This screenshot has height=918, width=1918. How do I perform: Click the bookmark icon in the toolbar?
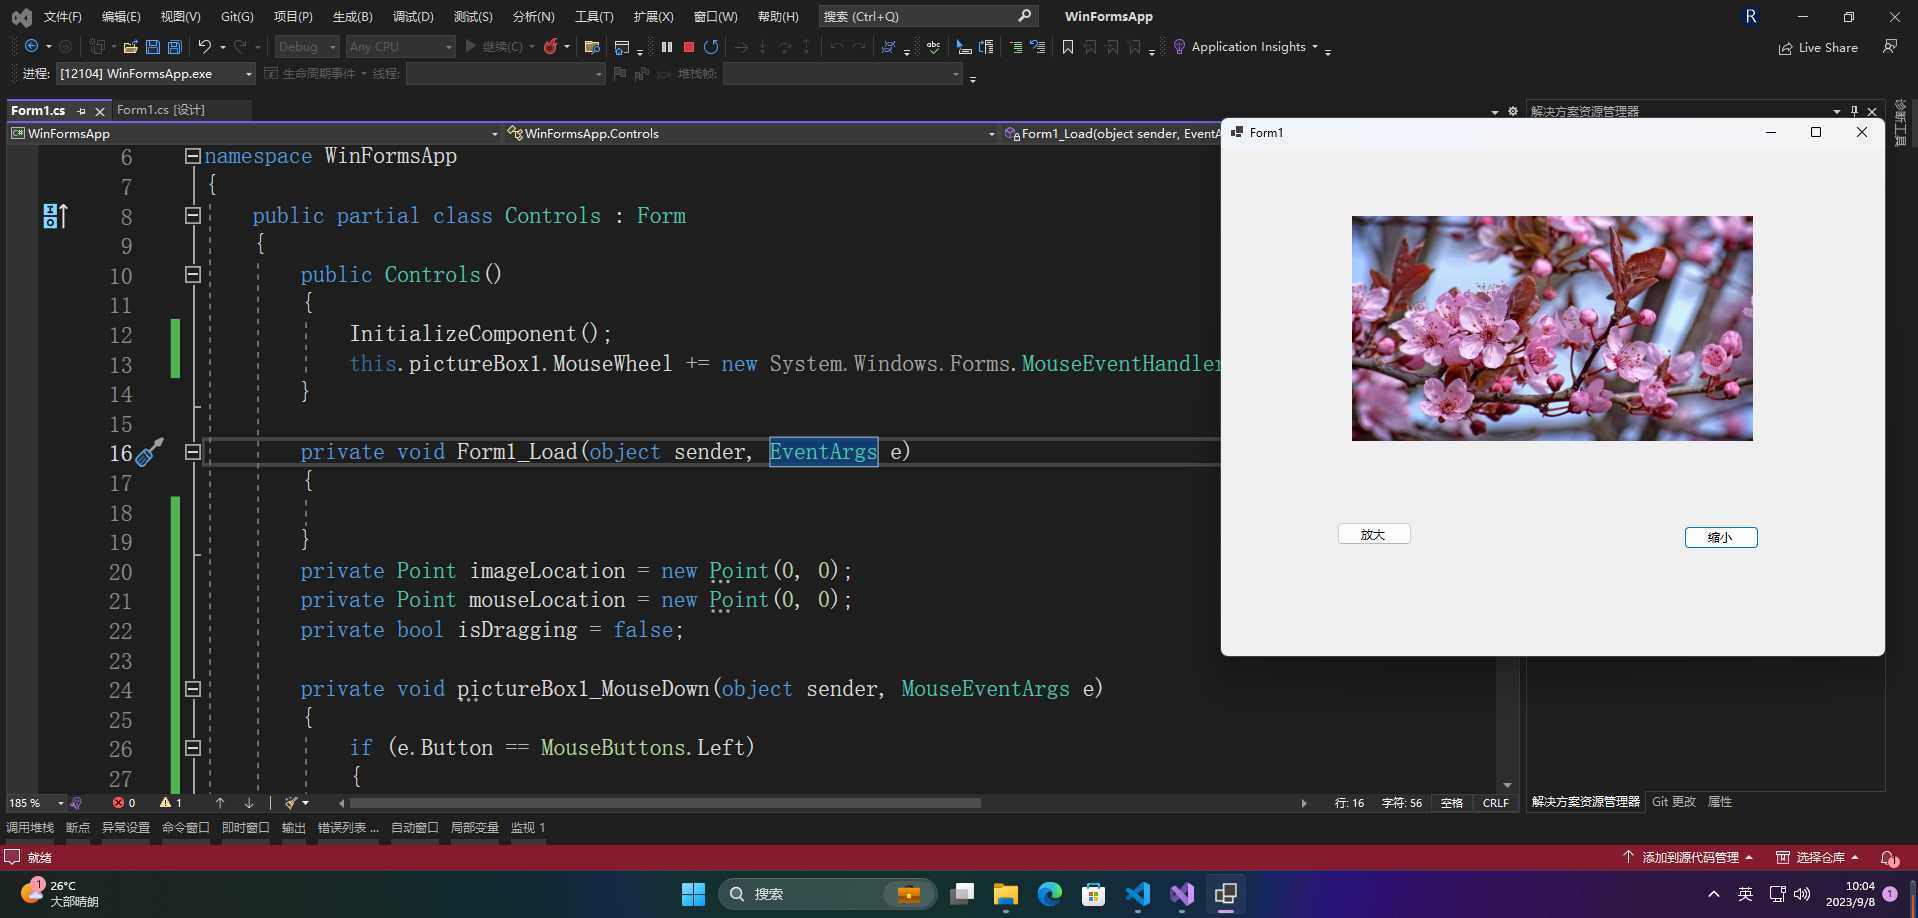tap(1068, 47)
